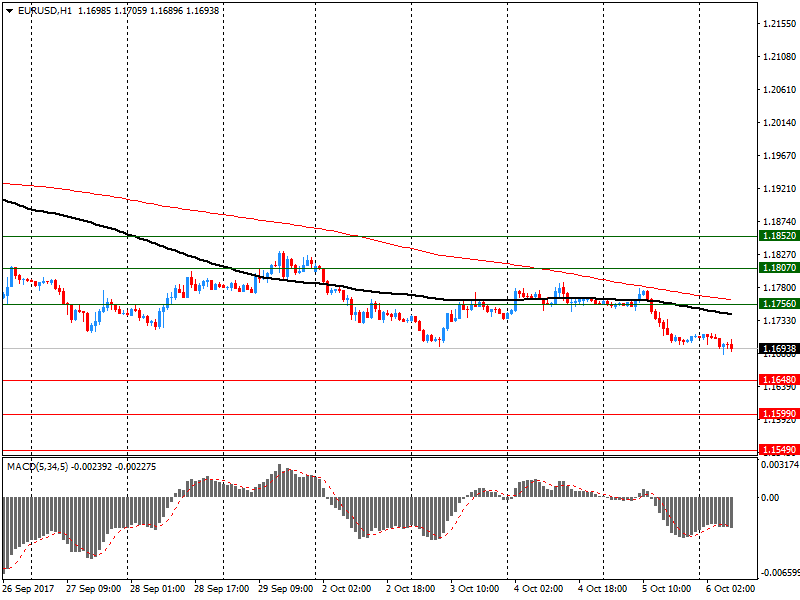The image size is (800, 600).
Task: Click the 5 Oct 10:00 time label
Action: (x=667, y=589)
